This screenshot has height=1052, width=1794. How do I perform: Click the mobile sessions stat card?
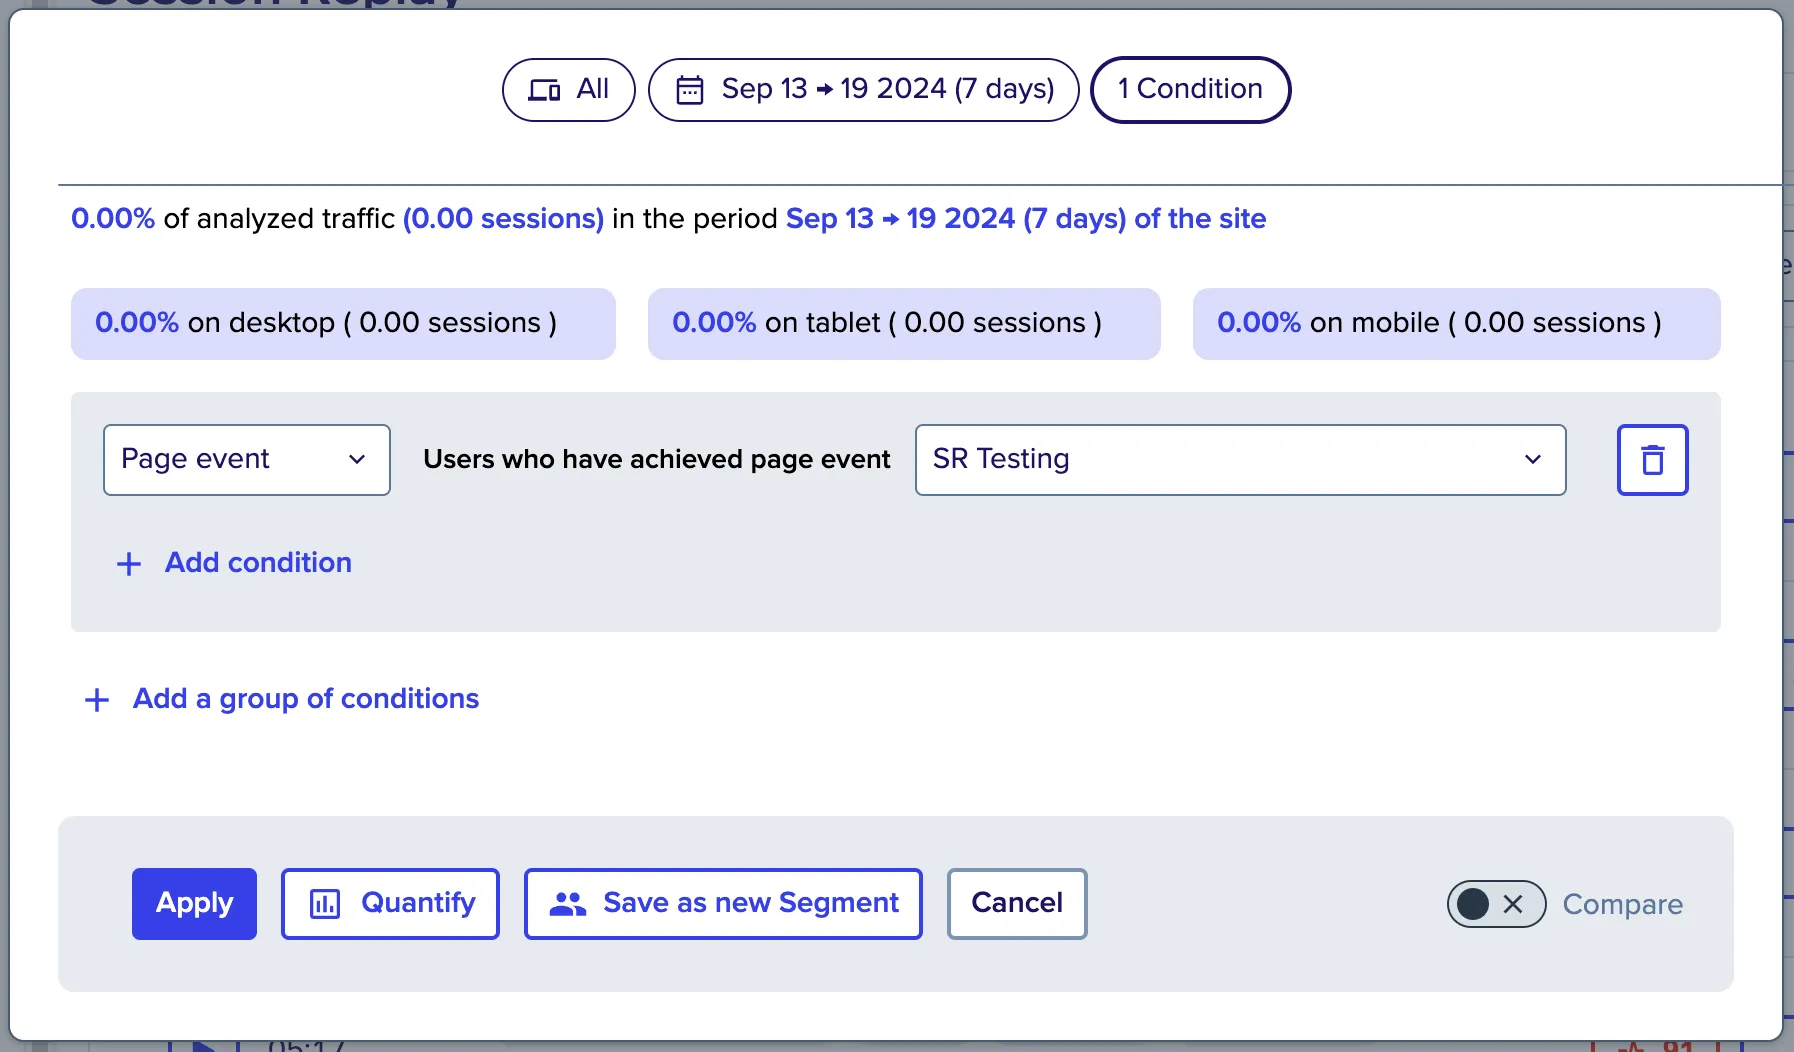[x=1456, y=324]
